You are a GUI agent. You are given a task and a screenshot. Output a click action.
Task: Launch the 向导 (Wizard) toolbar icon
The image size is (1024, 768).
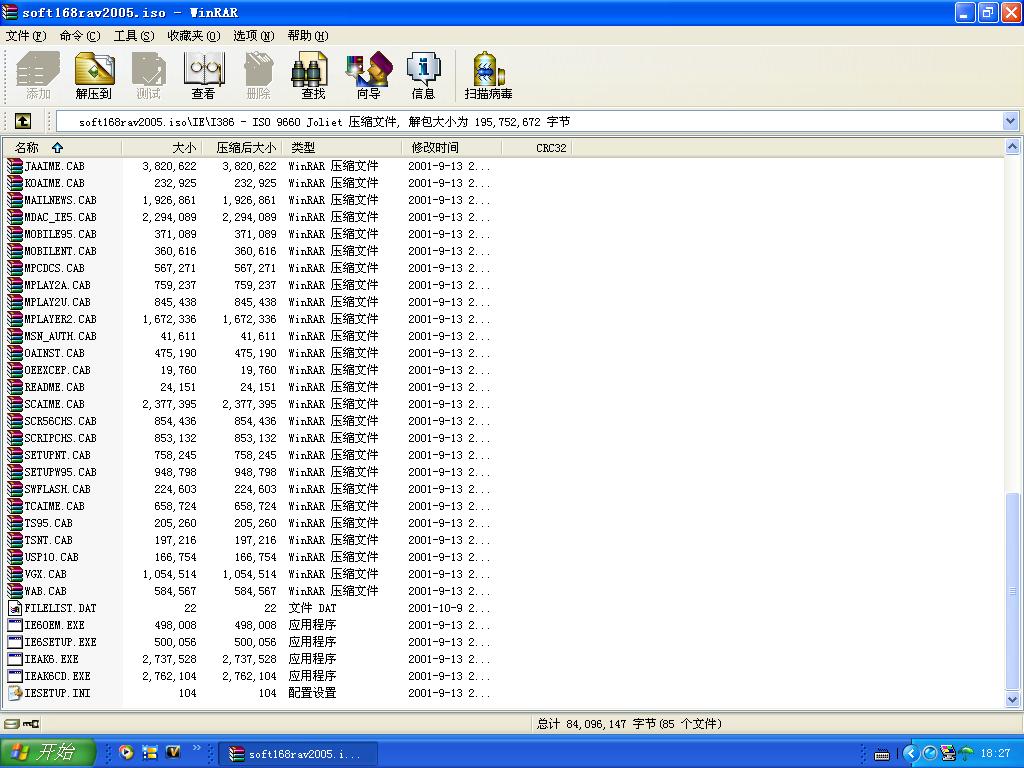click(x=368, y=76)
